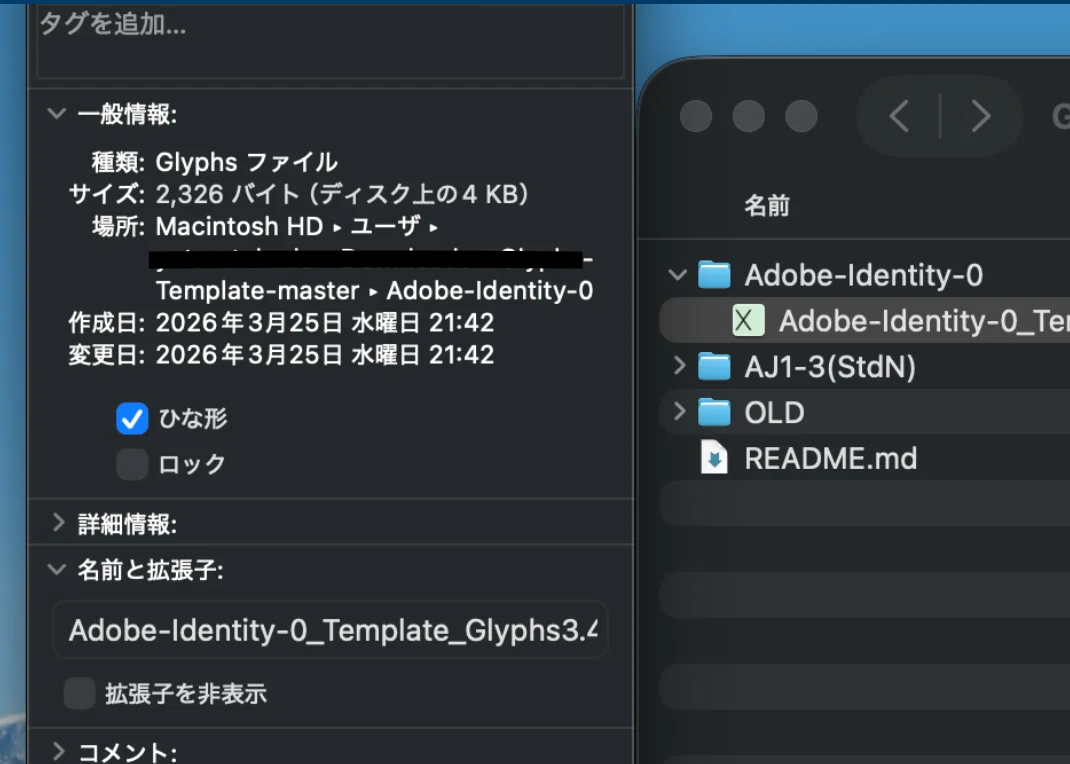
Task: Click the 2,326 バイト size value
Action: coord(342,194)
